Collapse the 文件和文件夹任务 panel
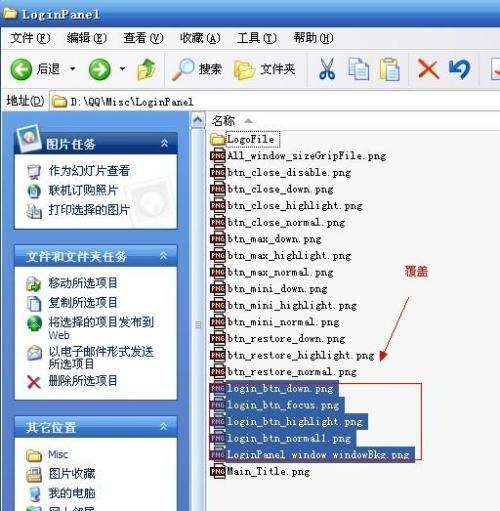 click(164, 256)
